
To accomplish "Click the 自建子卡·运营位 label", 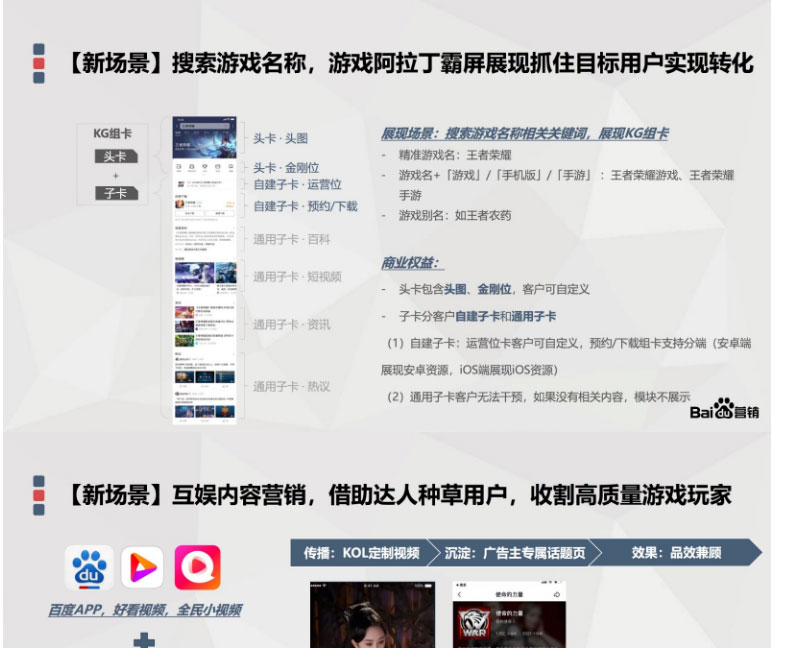I will (x=297, y=184).
